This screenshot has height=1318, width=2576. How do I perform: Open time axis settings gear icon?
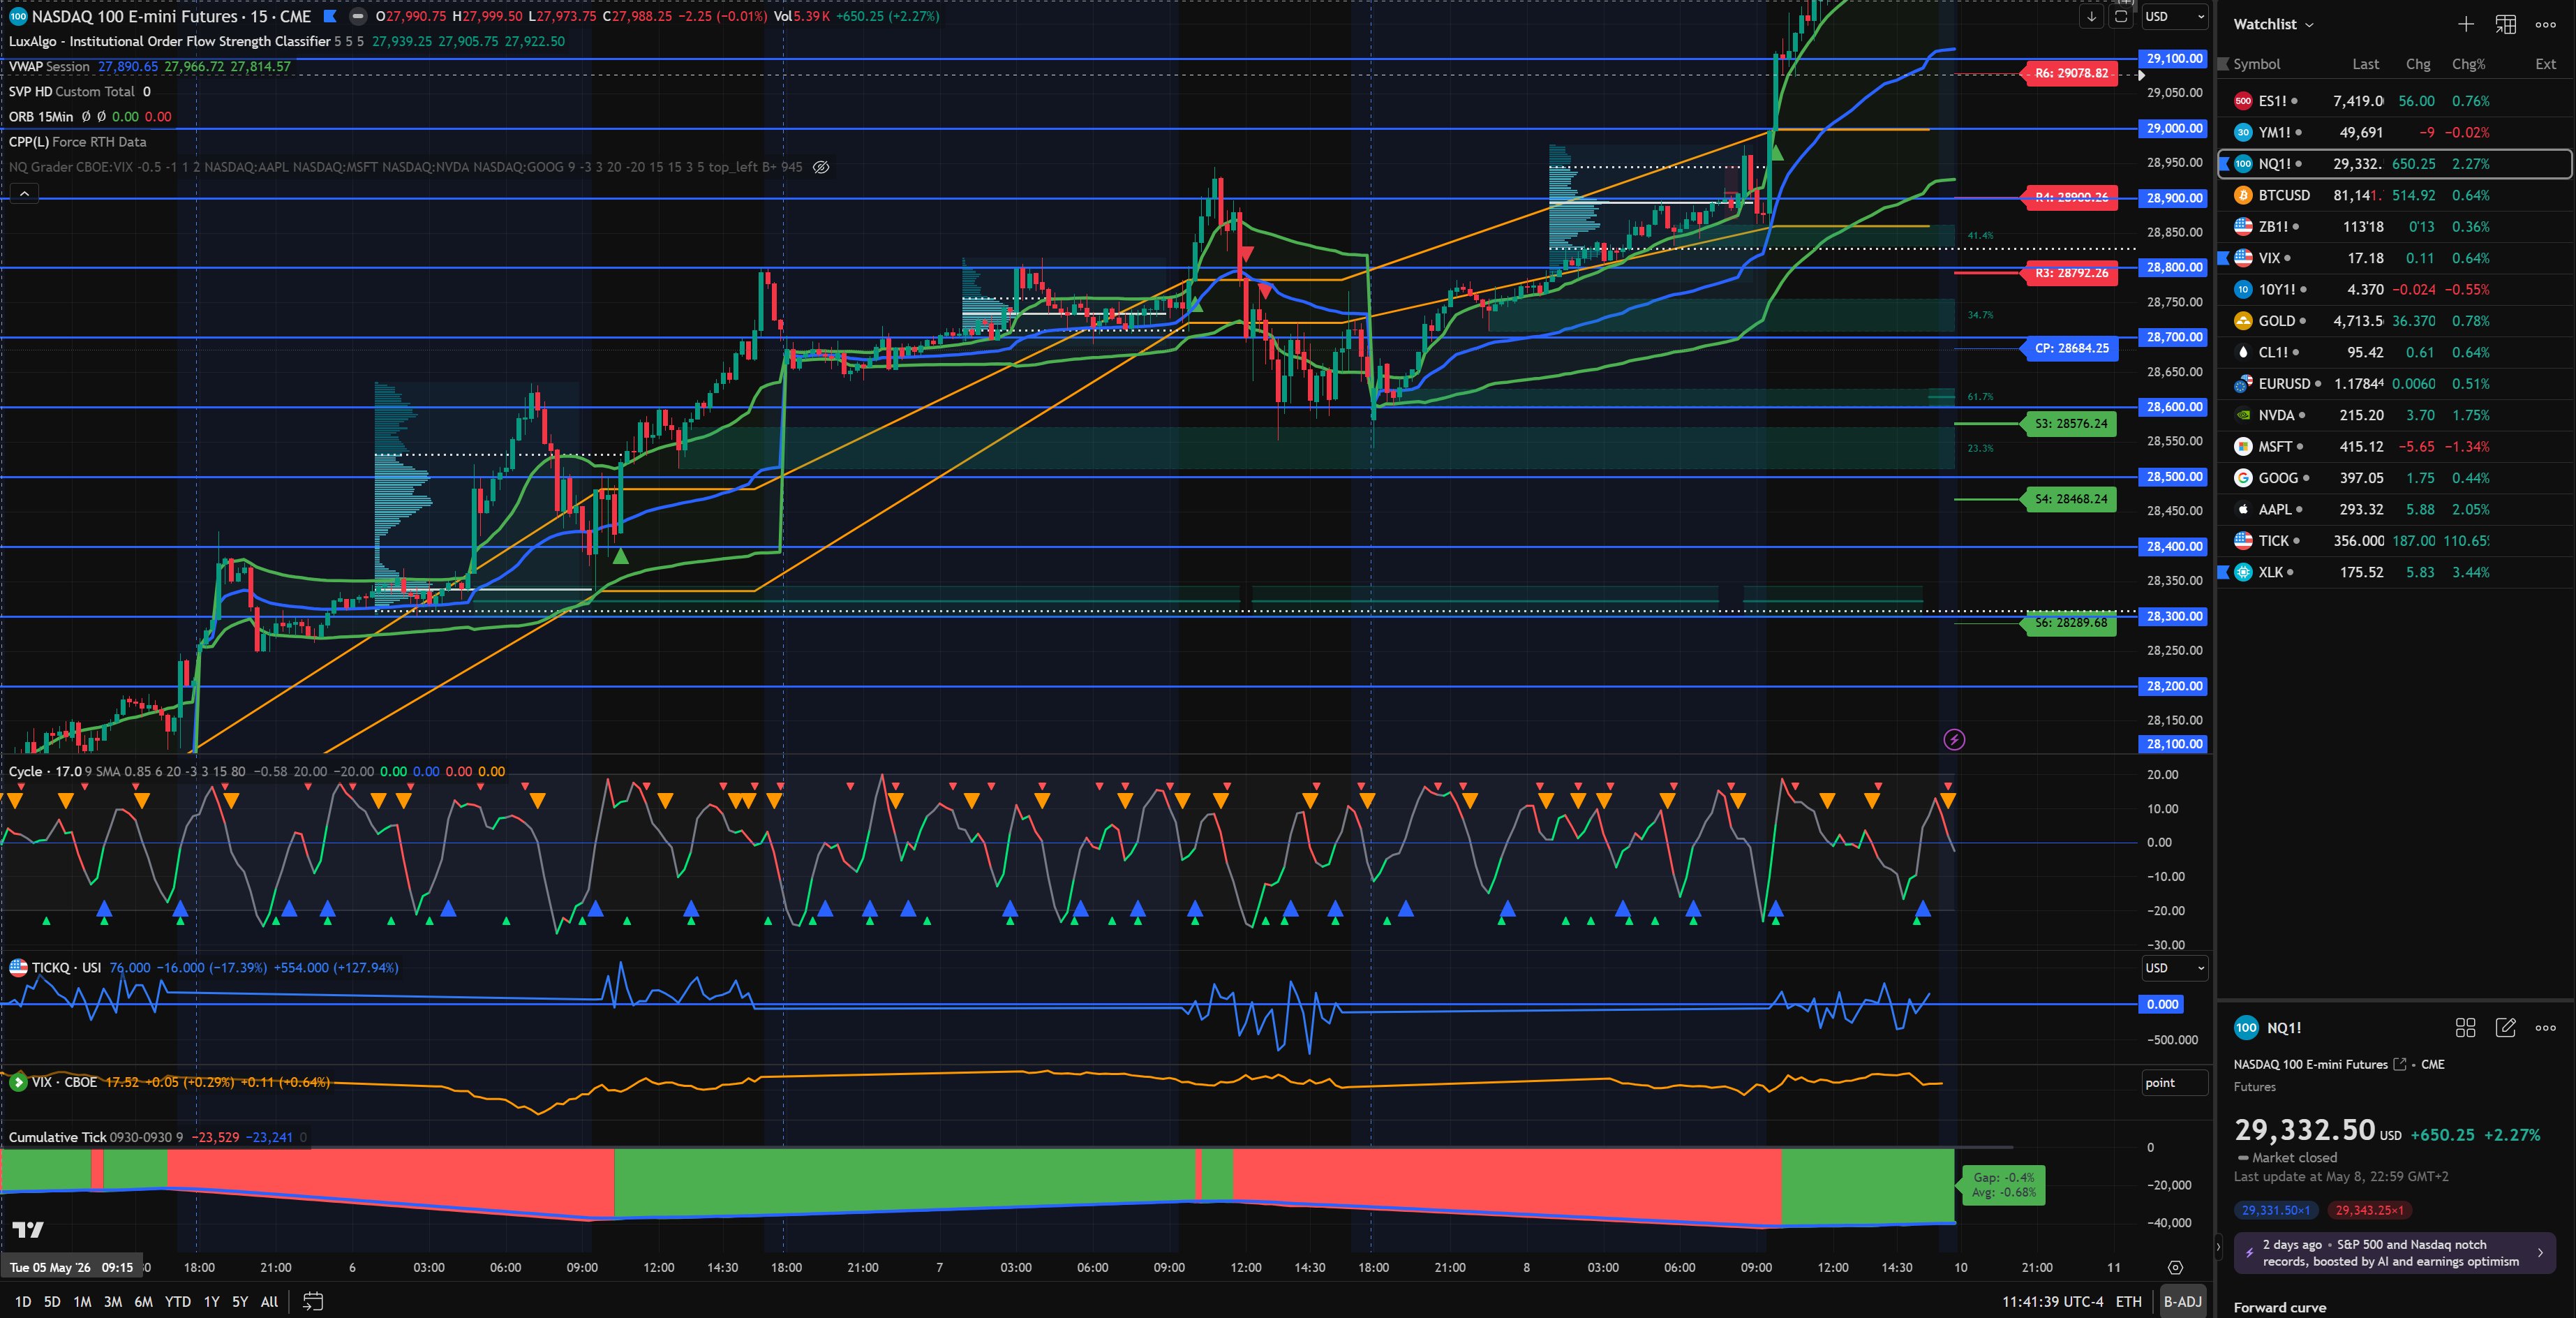[2175, 1267]
